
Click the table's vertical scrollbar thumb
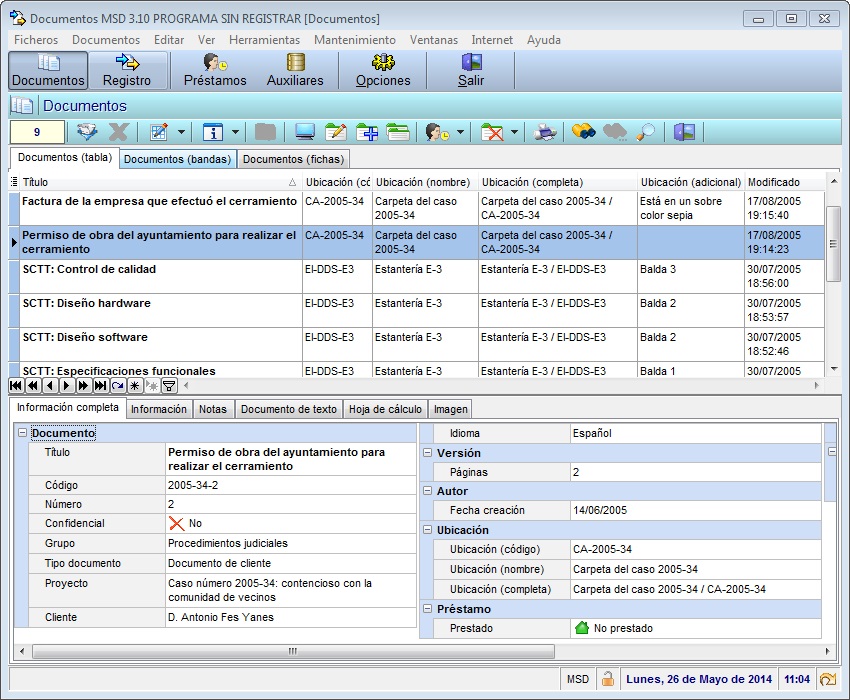tap(833, 243)
